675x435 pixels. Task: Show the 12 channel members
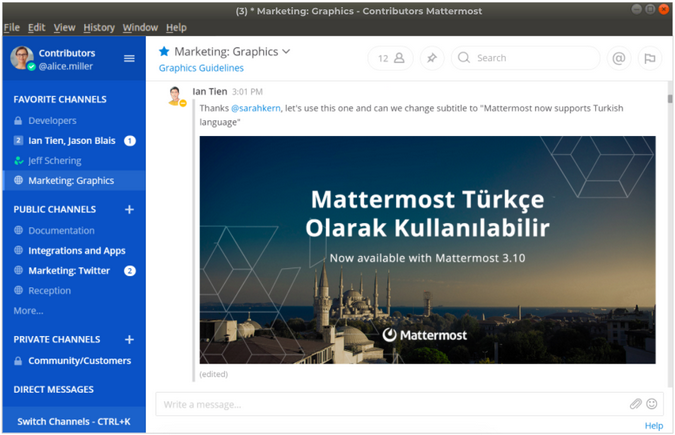(x=390, y=58)
